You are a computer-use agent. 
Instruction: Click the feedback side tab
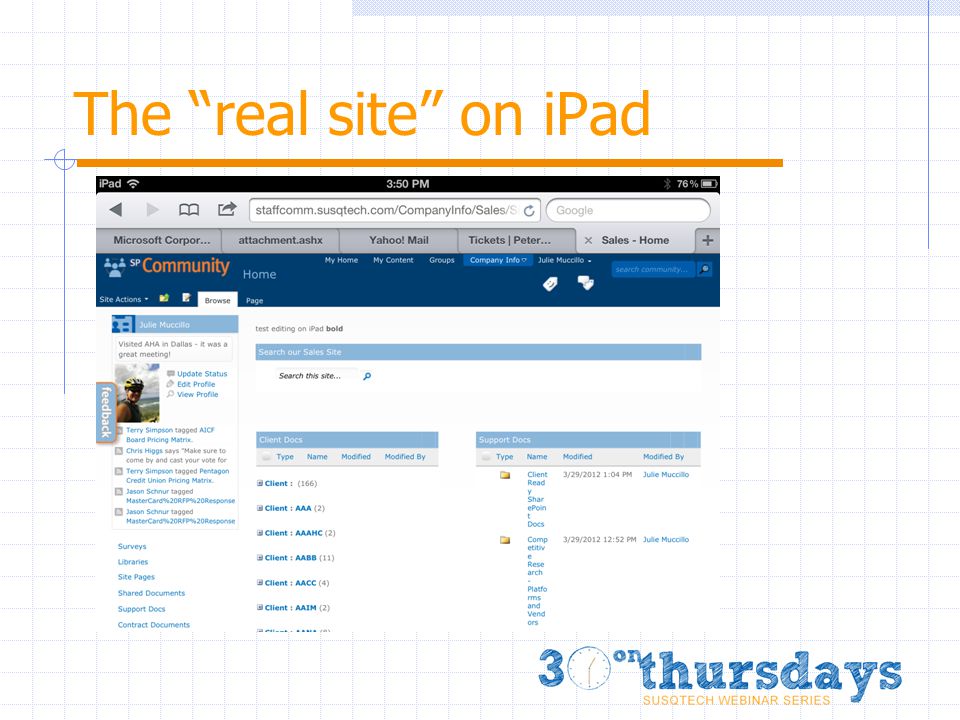click(105, 412)
